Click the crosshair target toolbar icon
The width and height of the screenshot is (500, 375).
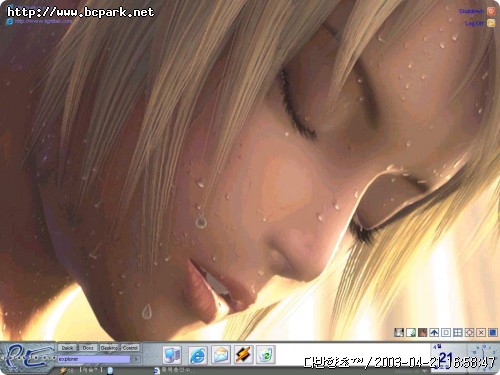pyautogui.click(x=469, y=332)
